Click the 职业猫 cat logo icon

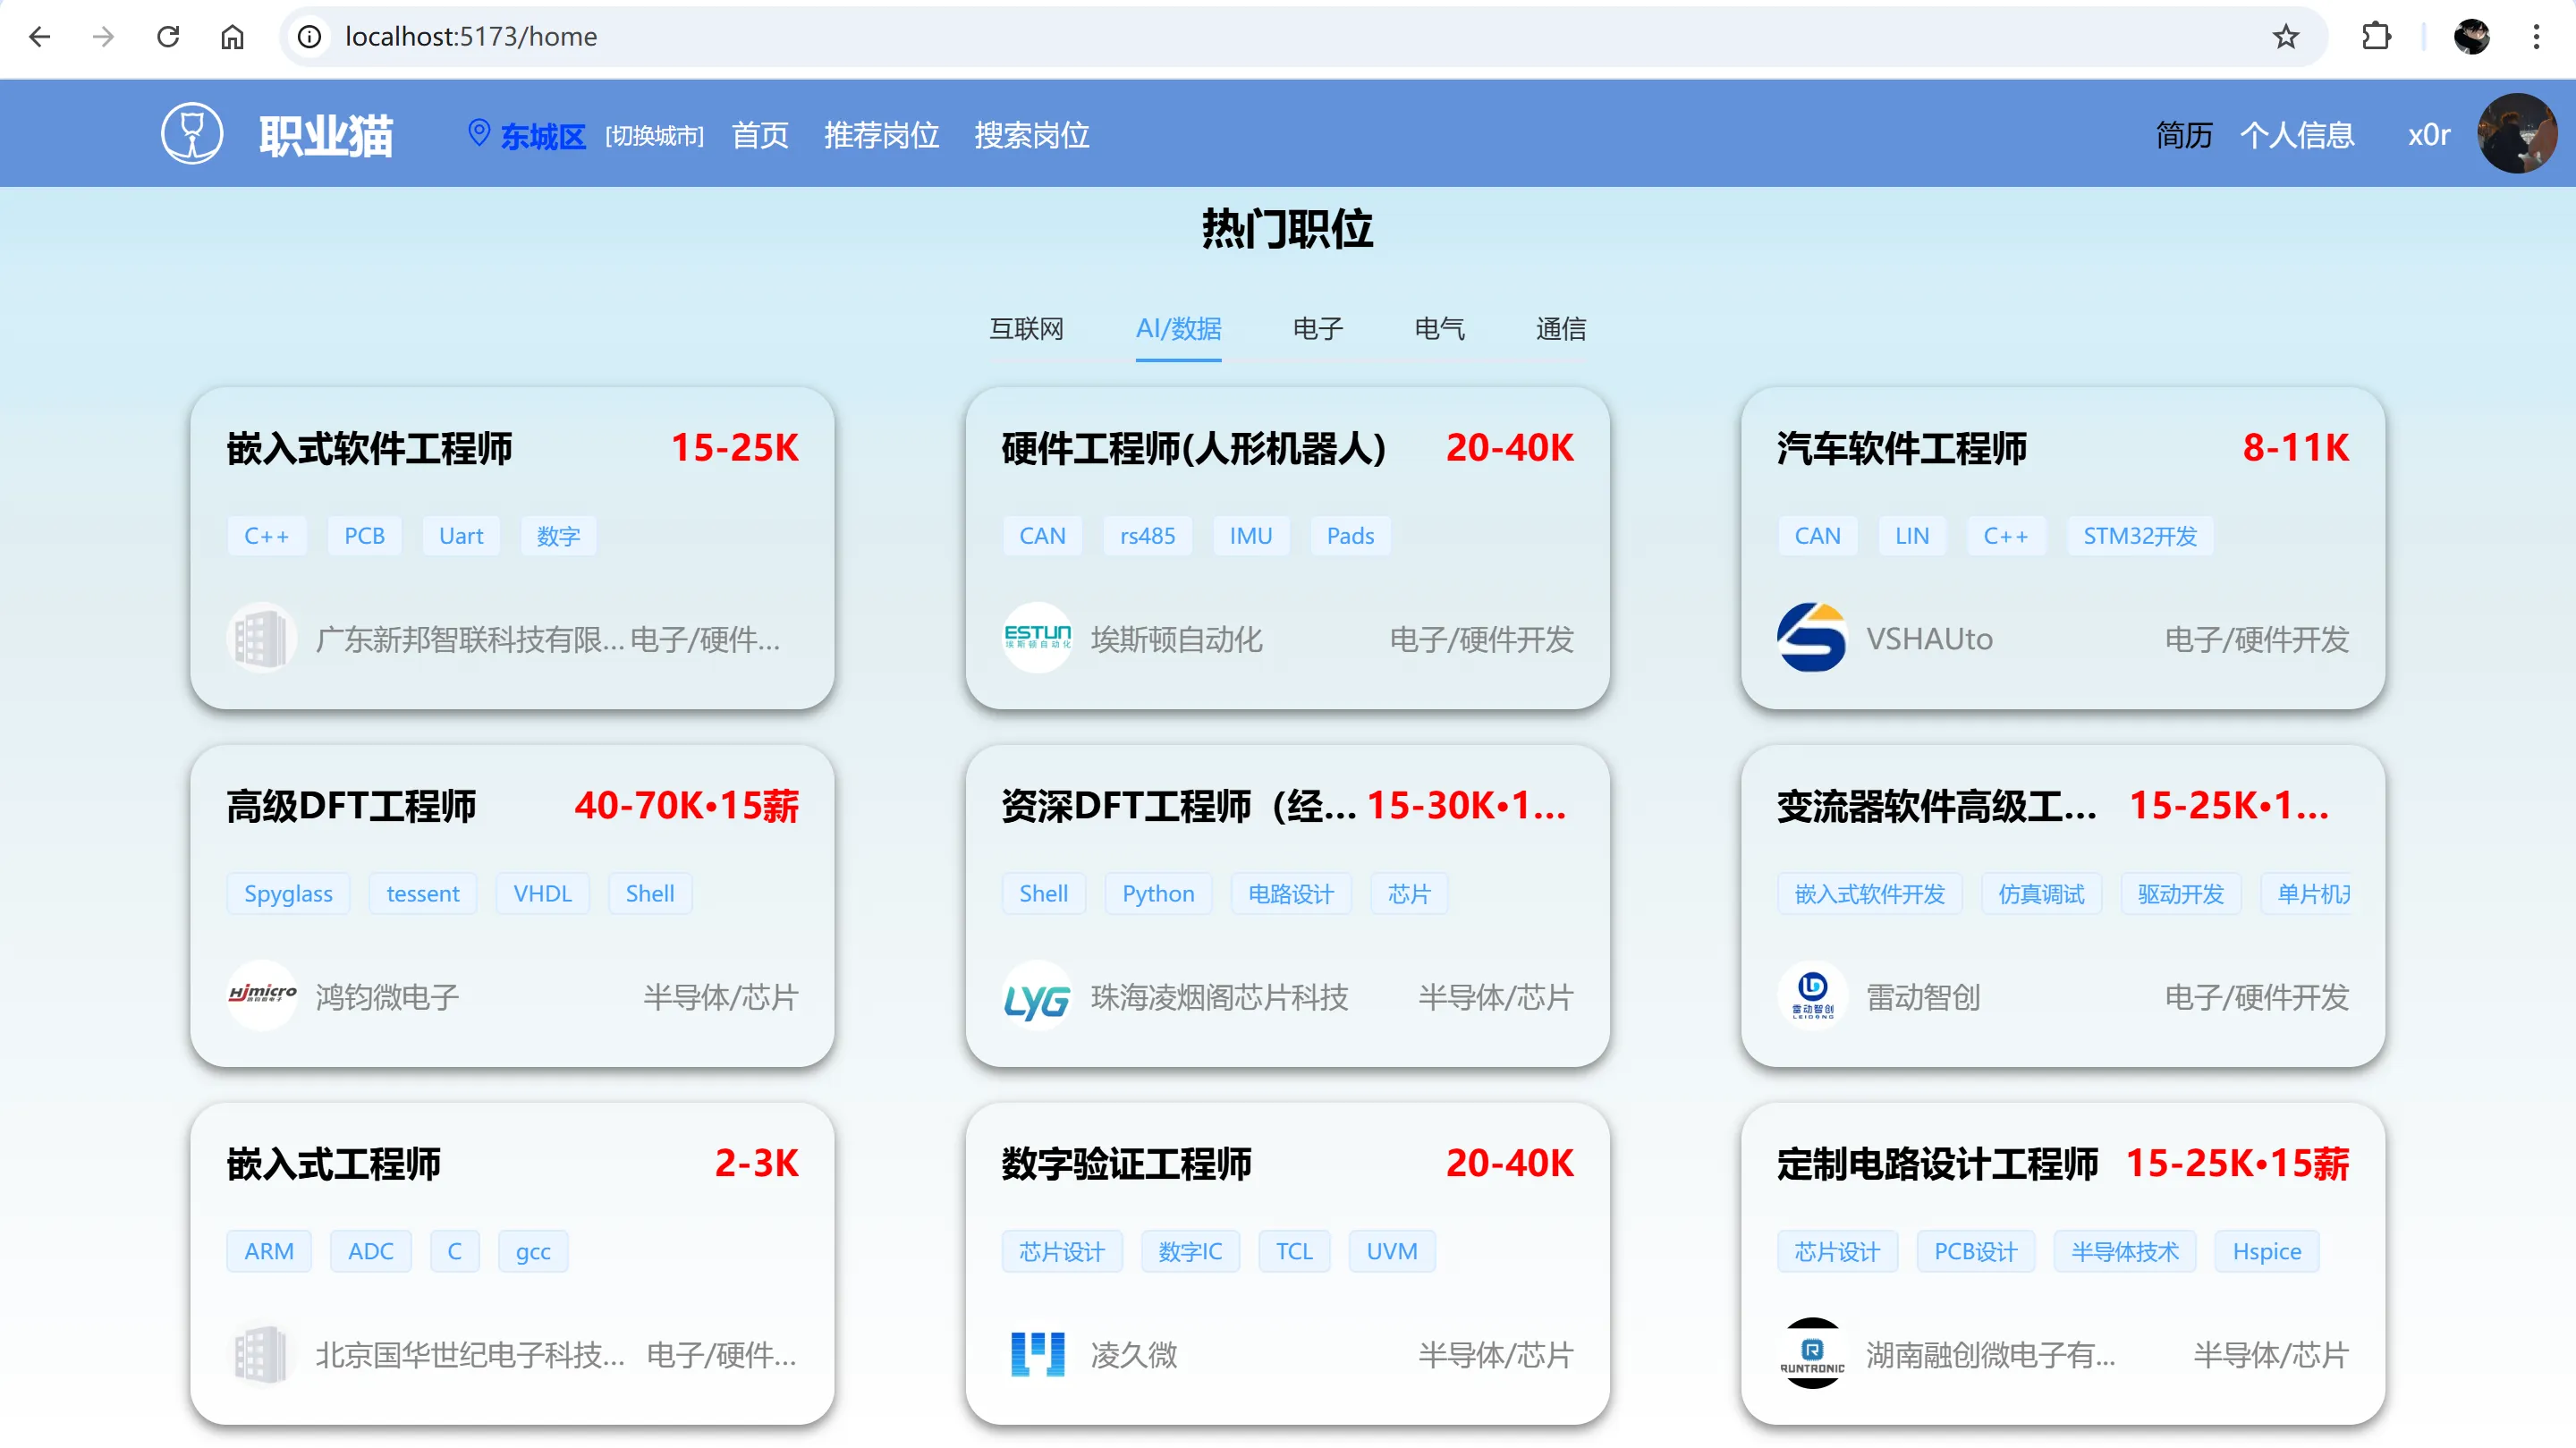tap(192, 133)
